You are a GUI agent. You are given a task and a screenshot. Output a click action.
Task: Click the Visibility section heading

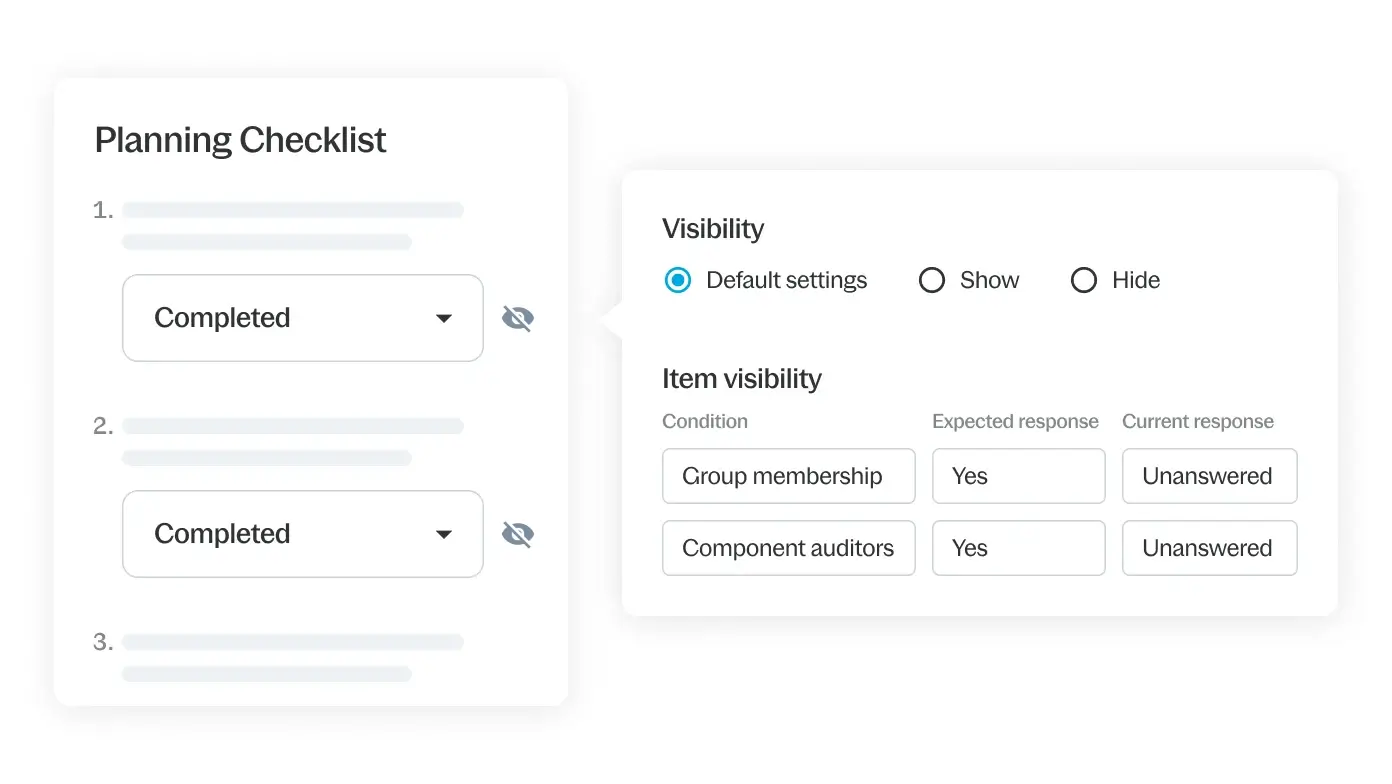point(713,229)
